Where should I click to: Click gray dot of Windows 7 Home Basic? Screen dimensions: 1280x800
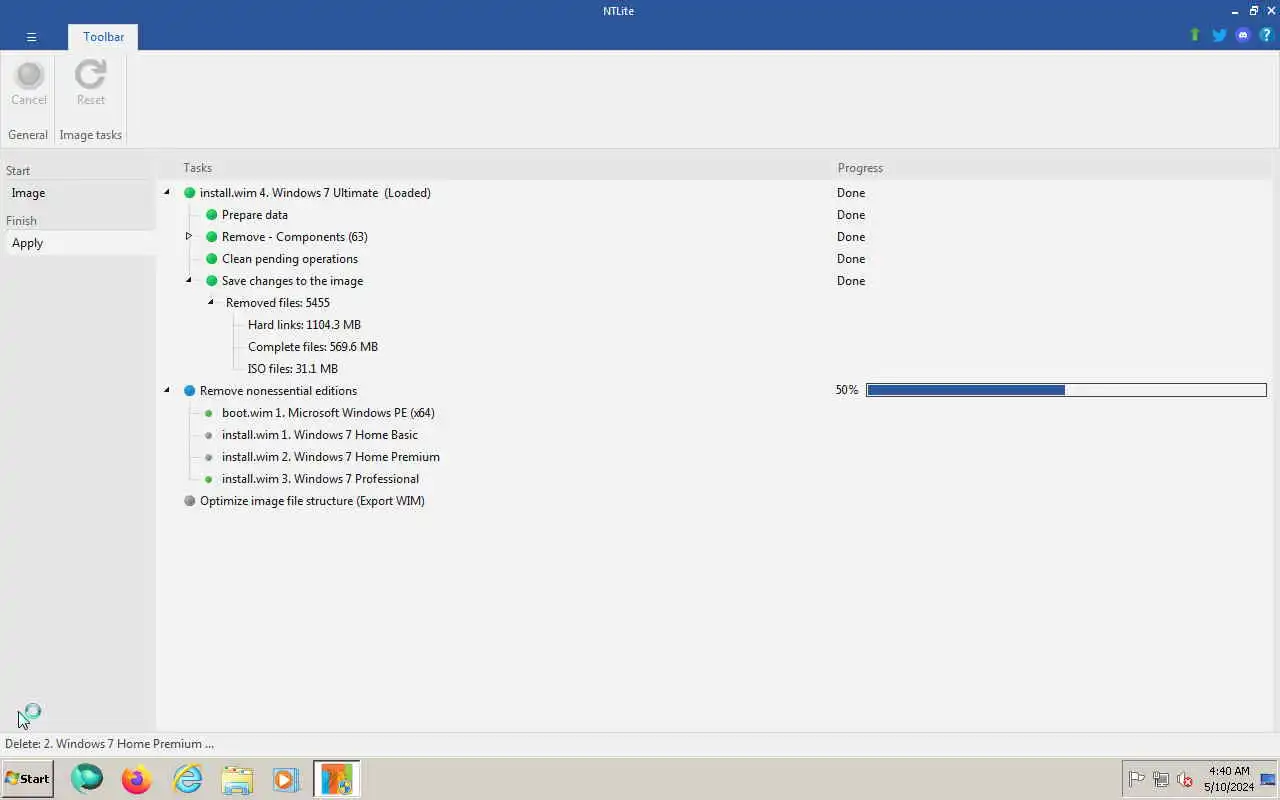click(209, 435)
